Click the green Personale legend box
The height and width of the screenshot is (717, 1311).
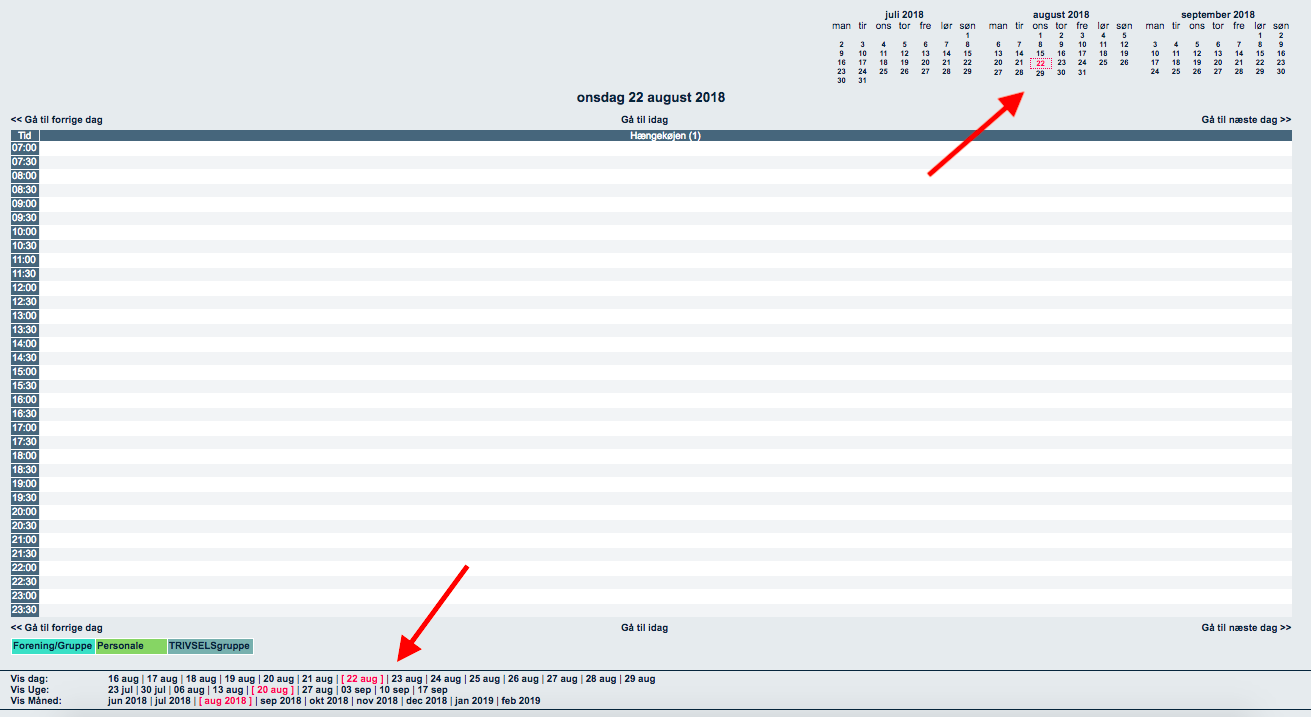tap(131, 647)
